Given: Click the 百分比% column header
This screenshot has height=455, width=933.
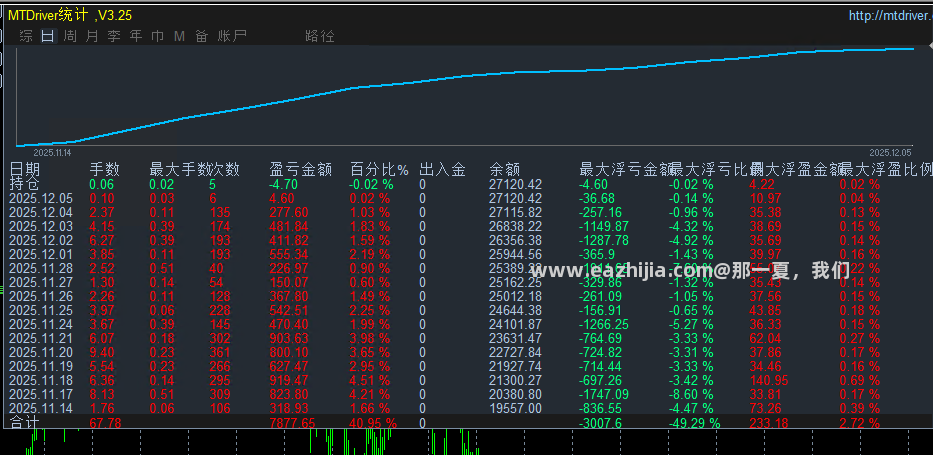Looking at the screenshot, I should pyautogui.click(x=380, y=170).
